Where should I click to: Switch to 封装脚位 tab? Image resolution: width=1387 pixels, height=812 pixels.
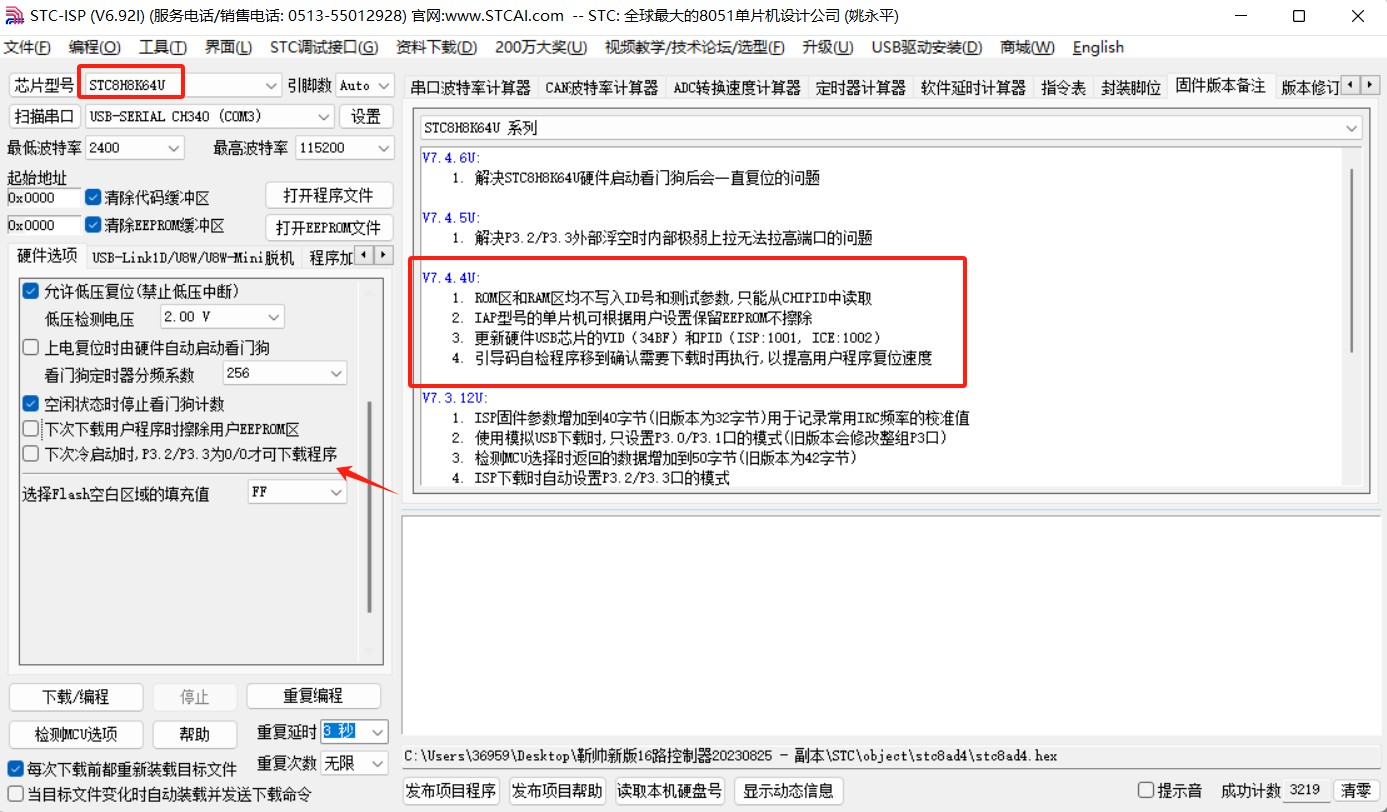click(x=1131, y=87)
